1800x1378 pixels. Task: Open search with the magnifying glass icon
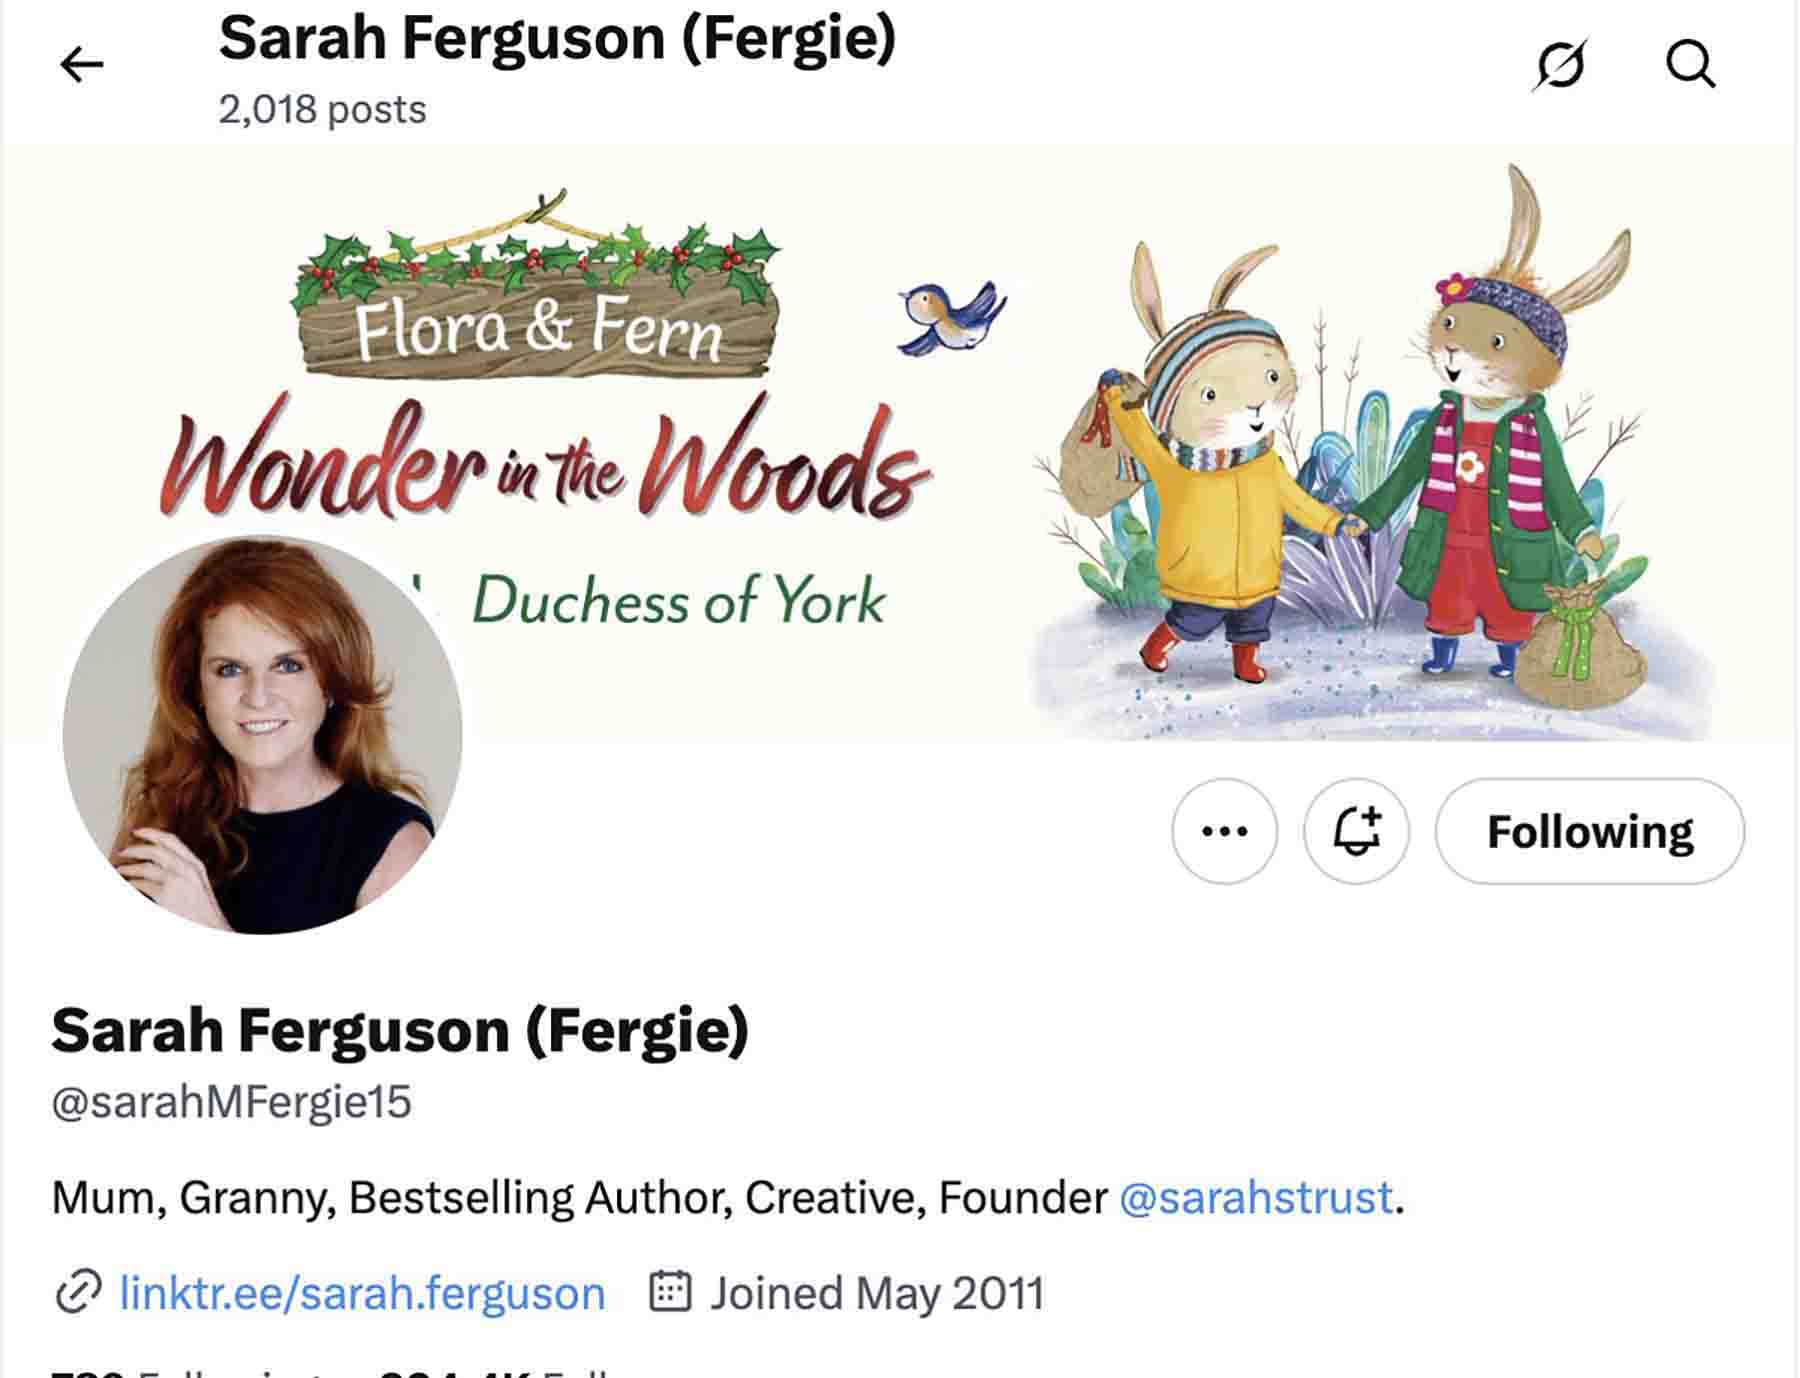[x=1691, y=65]
